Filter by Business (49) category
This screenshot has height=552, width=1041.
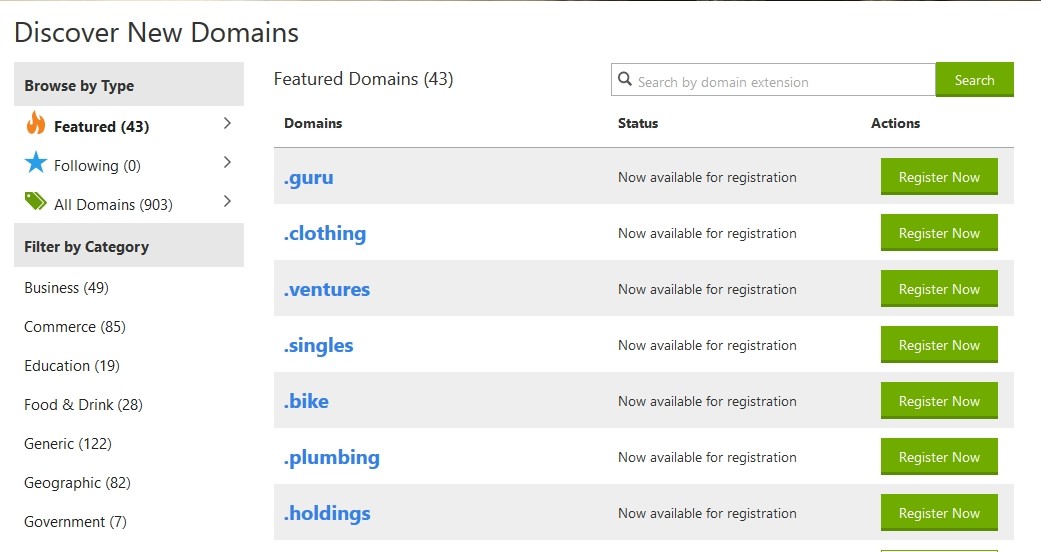click(x=66, y=288)
